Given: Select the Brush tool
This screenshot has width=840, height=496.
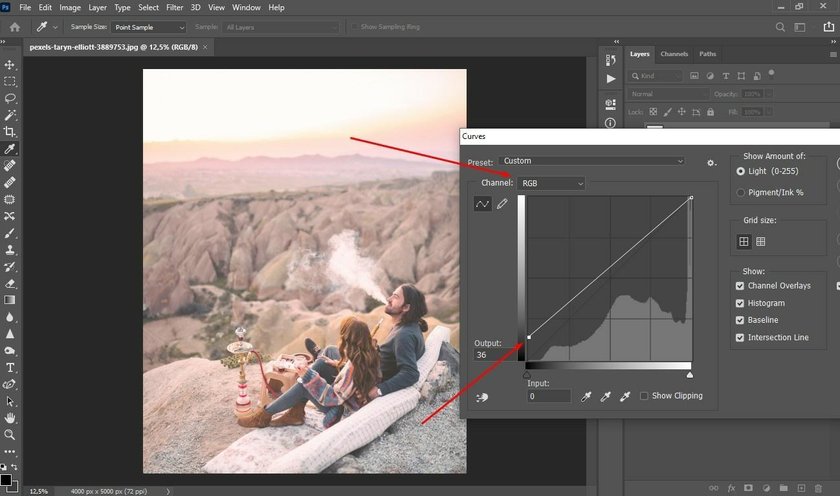Looking at the screenshot, I should coord(10,233).
